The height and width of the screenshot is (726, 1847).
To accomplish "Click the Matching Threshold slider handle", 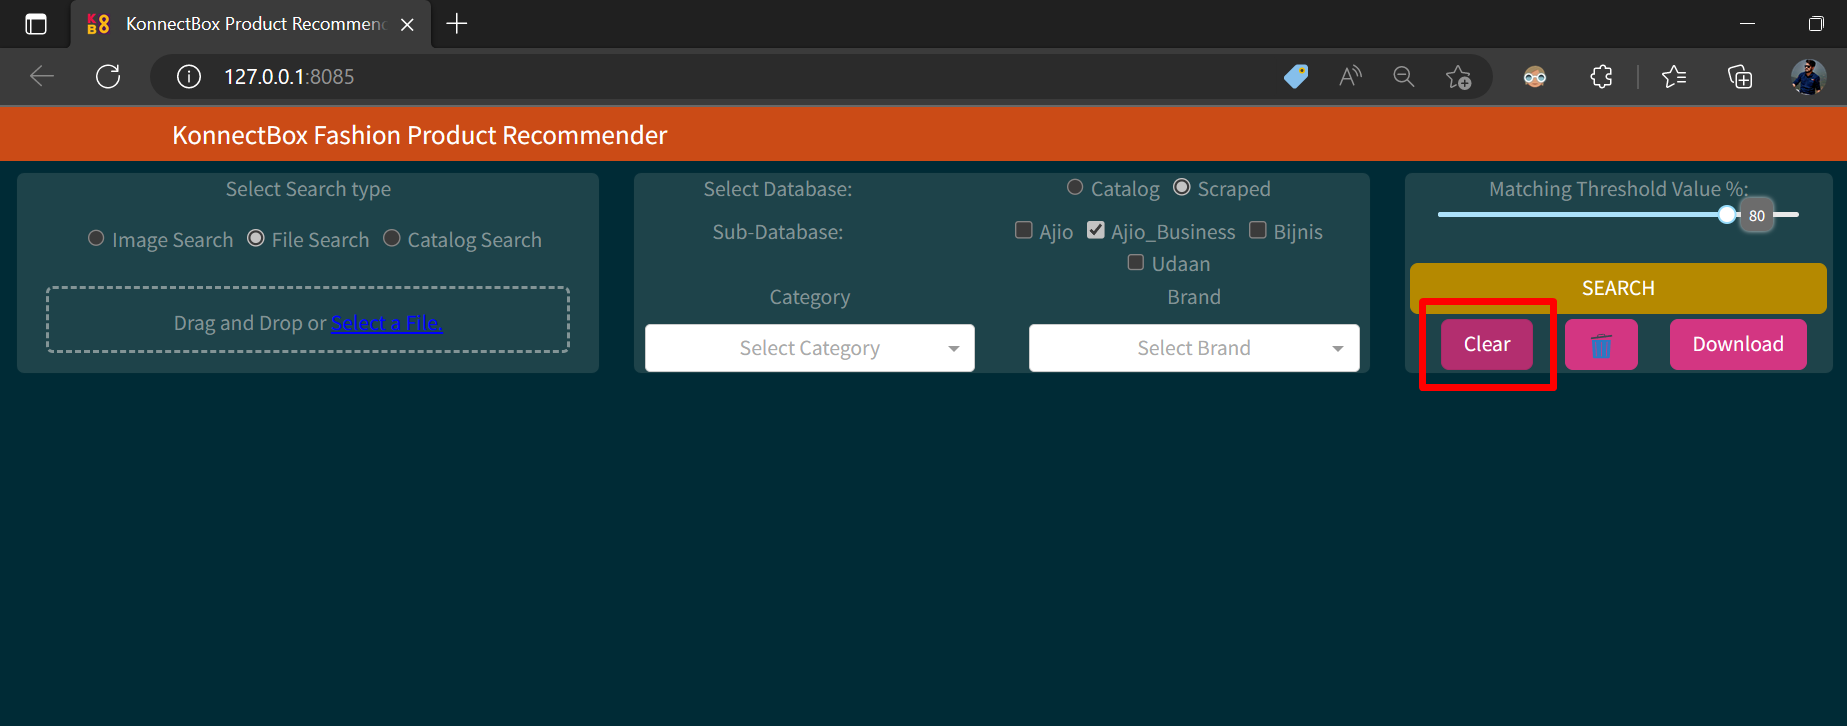I will point(1727,214).
